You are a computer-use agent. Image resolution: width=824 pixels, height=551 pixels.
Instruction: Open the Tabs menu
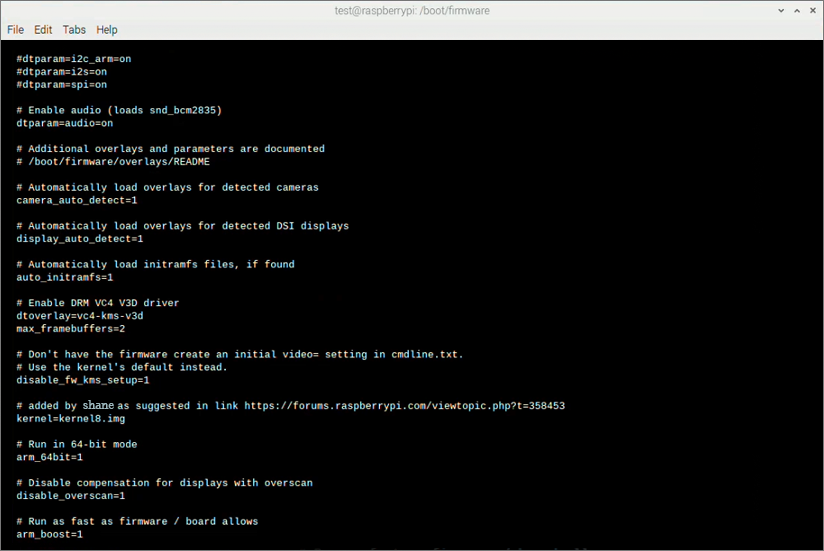tap(74, 30)
